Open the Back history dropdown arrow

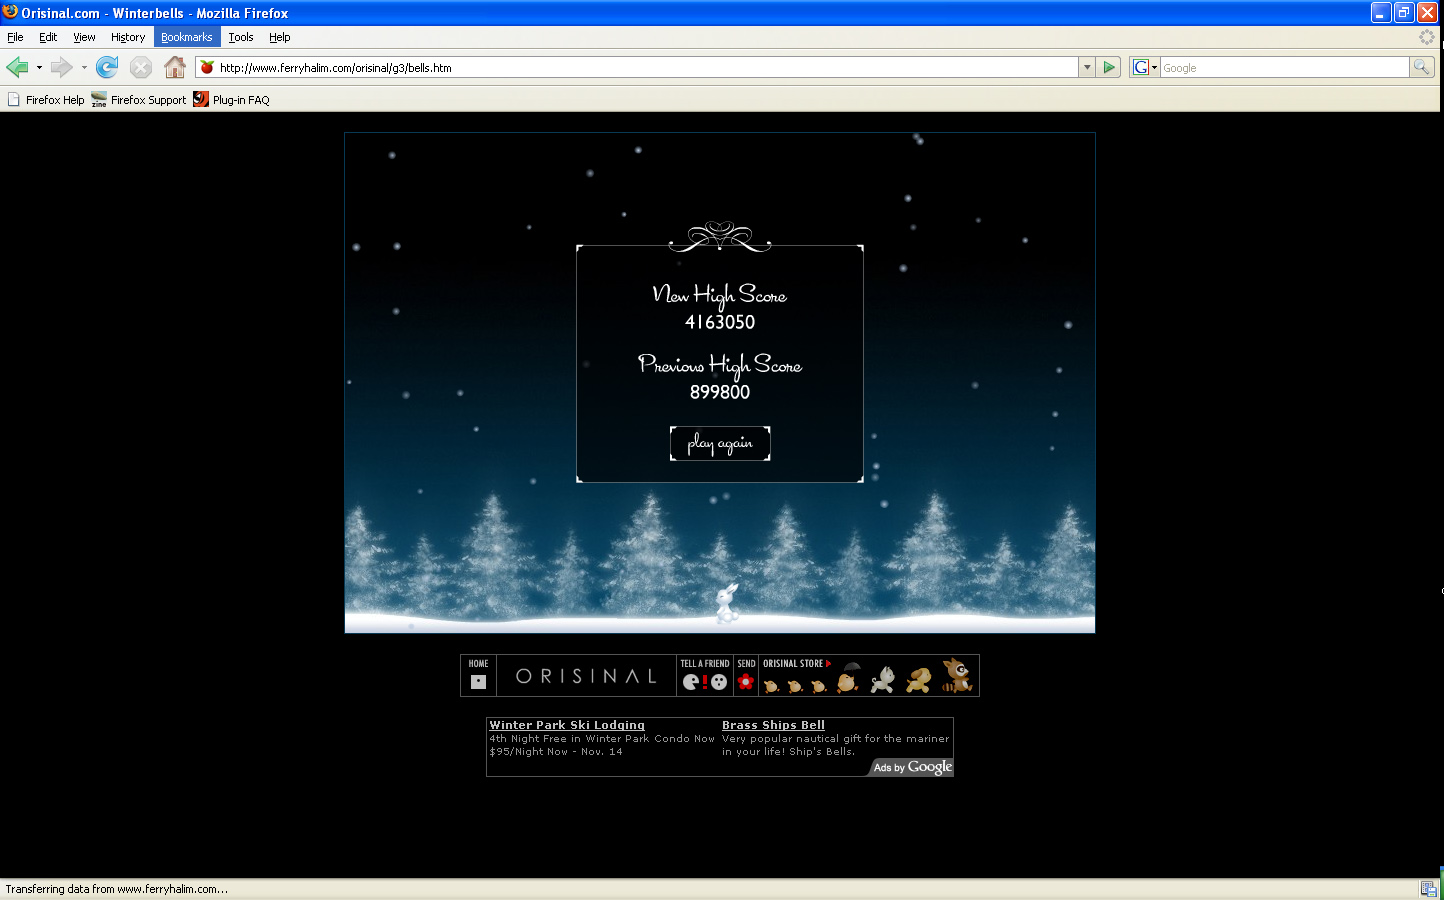click(39, 68)
